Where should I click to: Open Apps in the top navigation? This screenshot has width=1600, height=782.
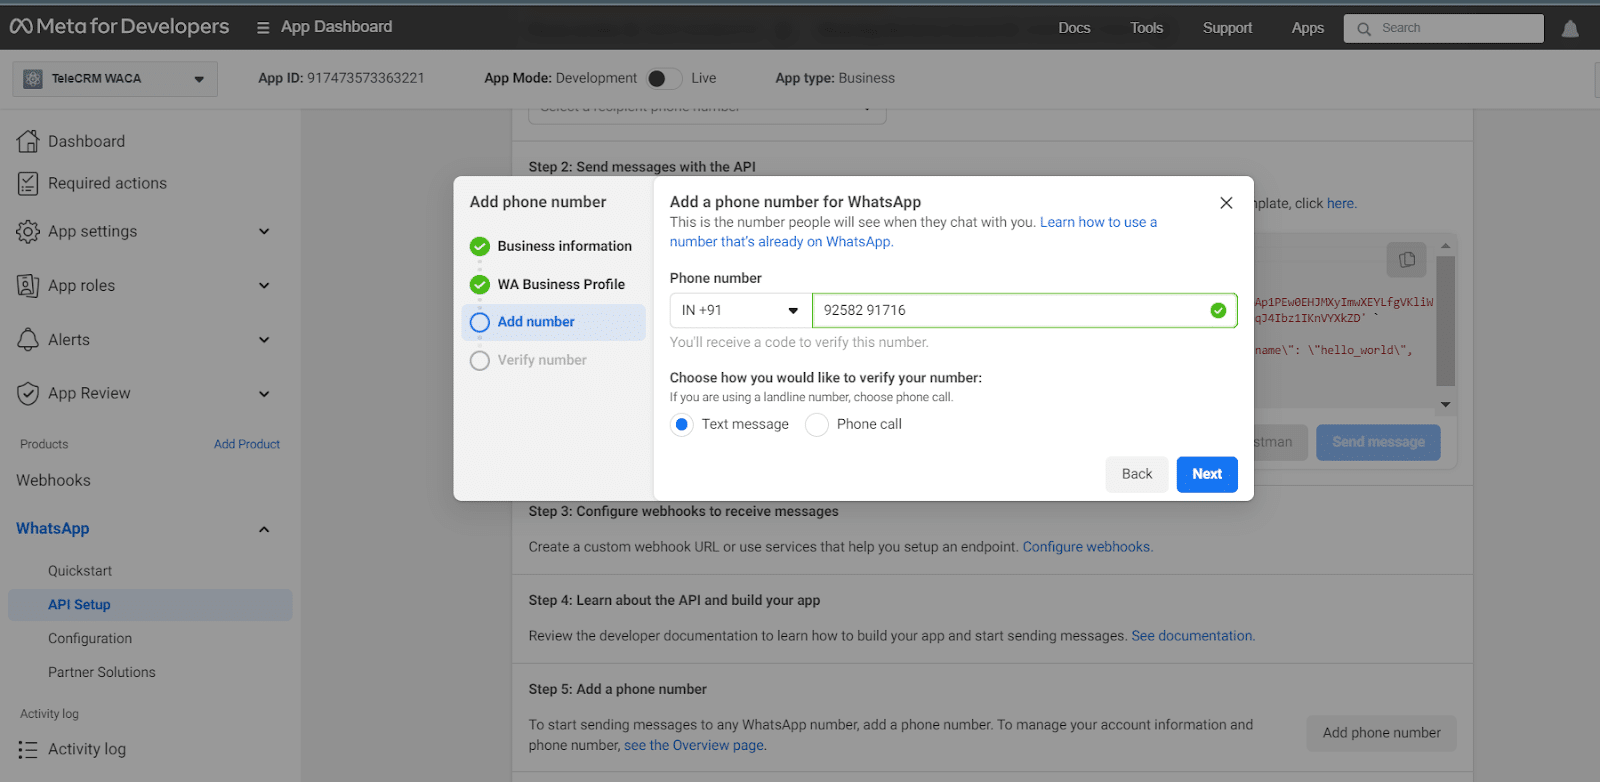(1308, 28)
